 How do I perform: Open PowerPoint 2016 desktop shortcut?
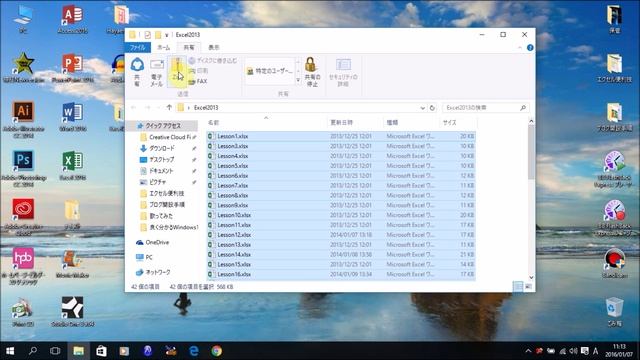coord(73,69)
